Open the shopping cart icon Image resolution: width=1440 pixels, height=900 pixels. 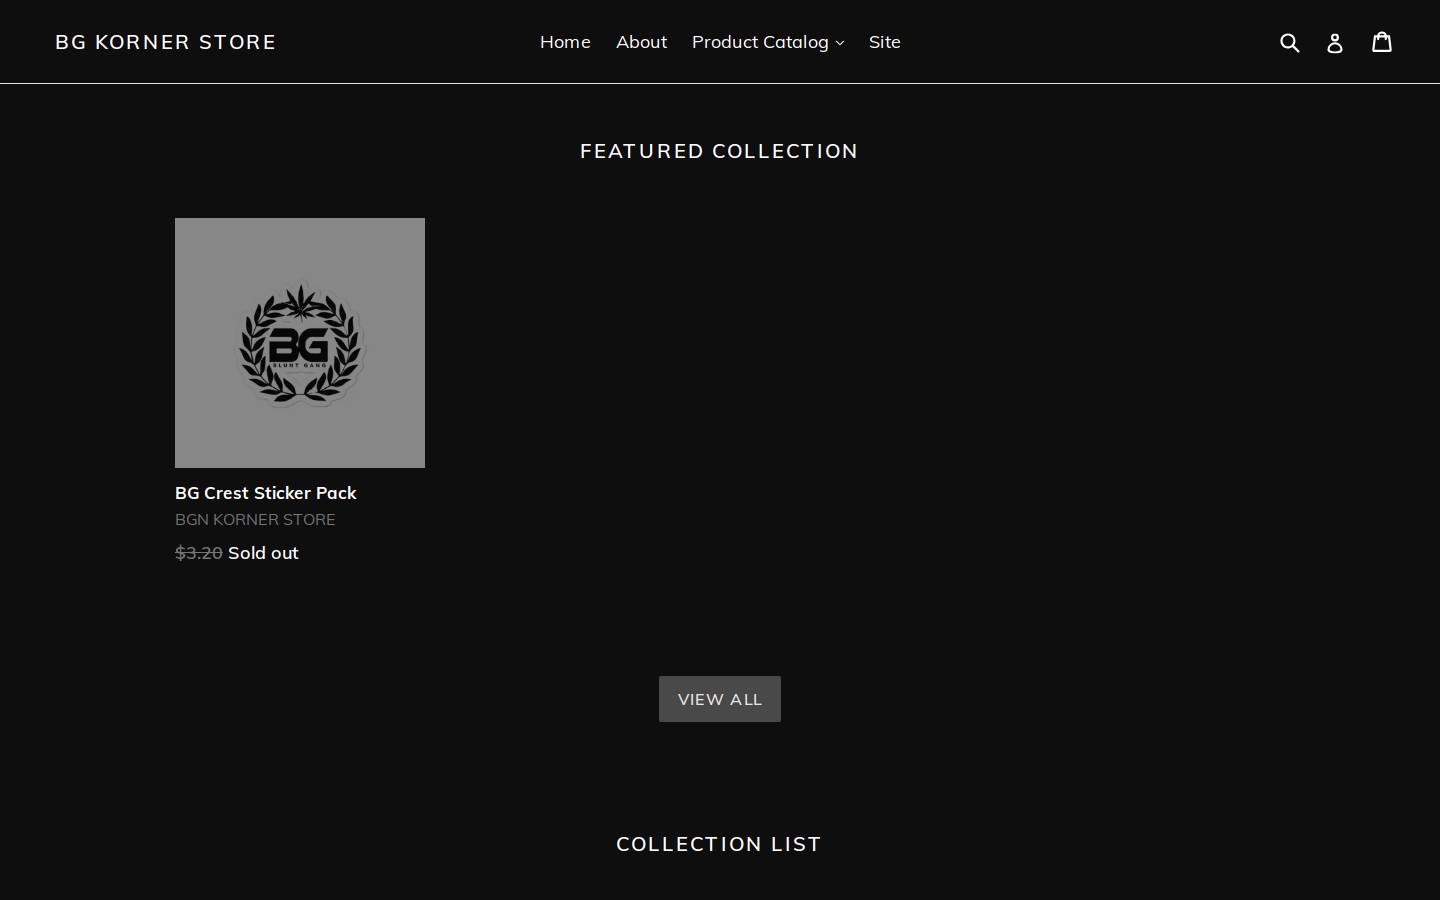coord(1382,41)
